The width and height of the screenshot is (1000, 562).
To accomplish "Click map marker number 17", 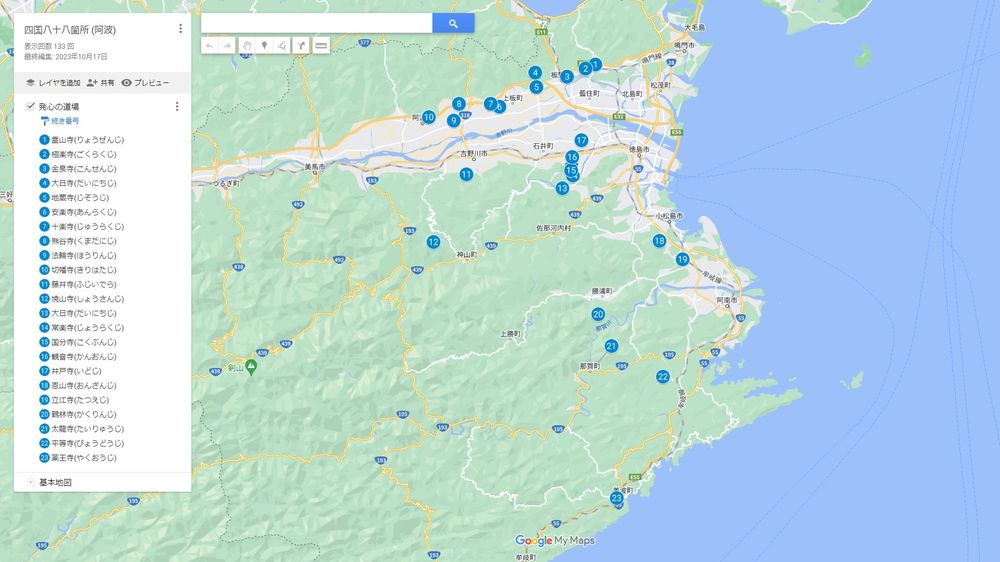I will (581, 140).
